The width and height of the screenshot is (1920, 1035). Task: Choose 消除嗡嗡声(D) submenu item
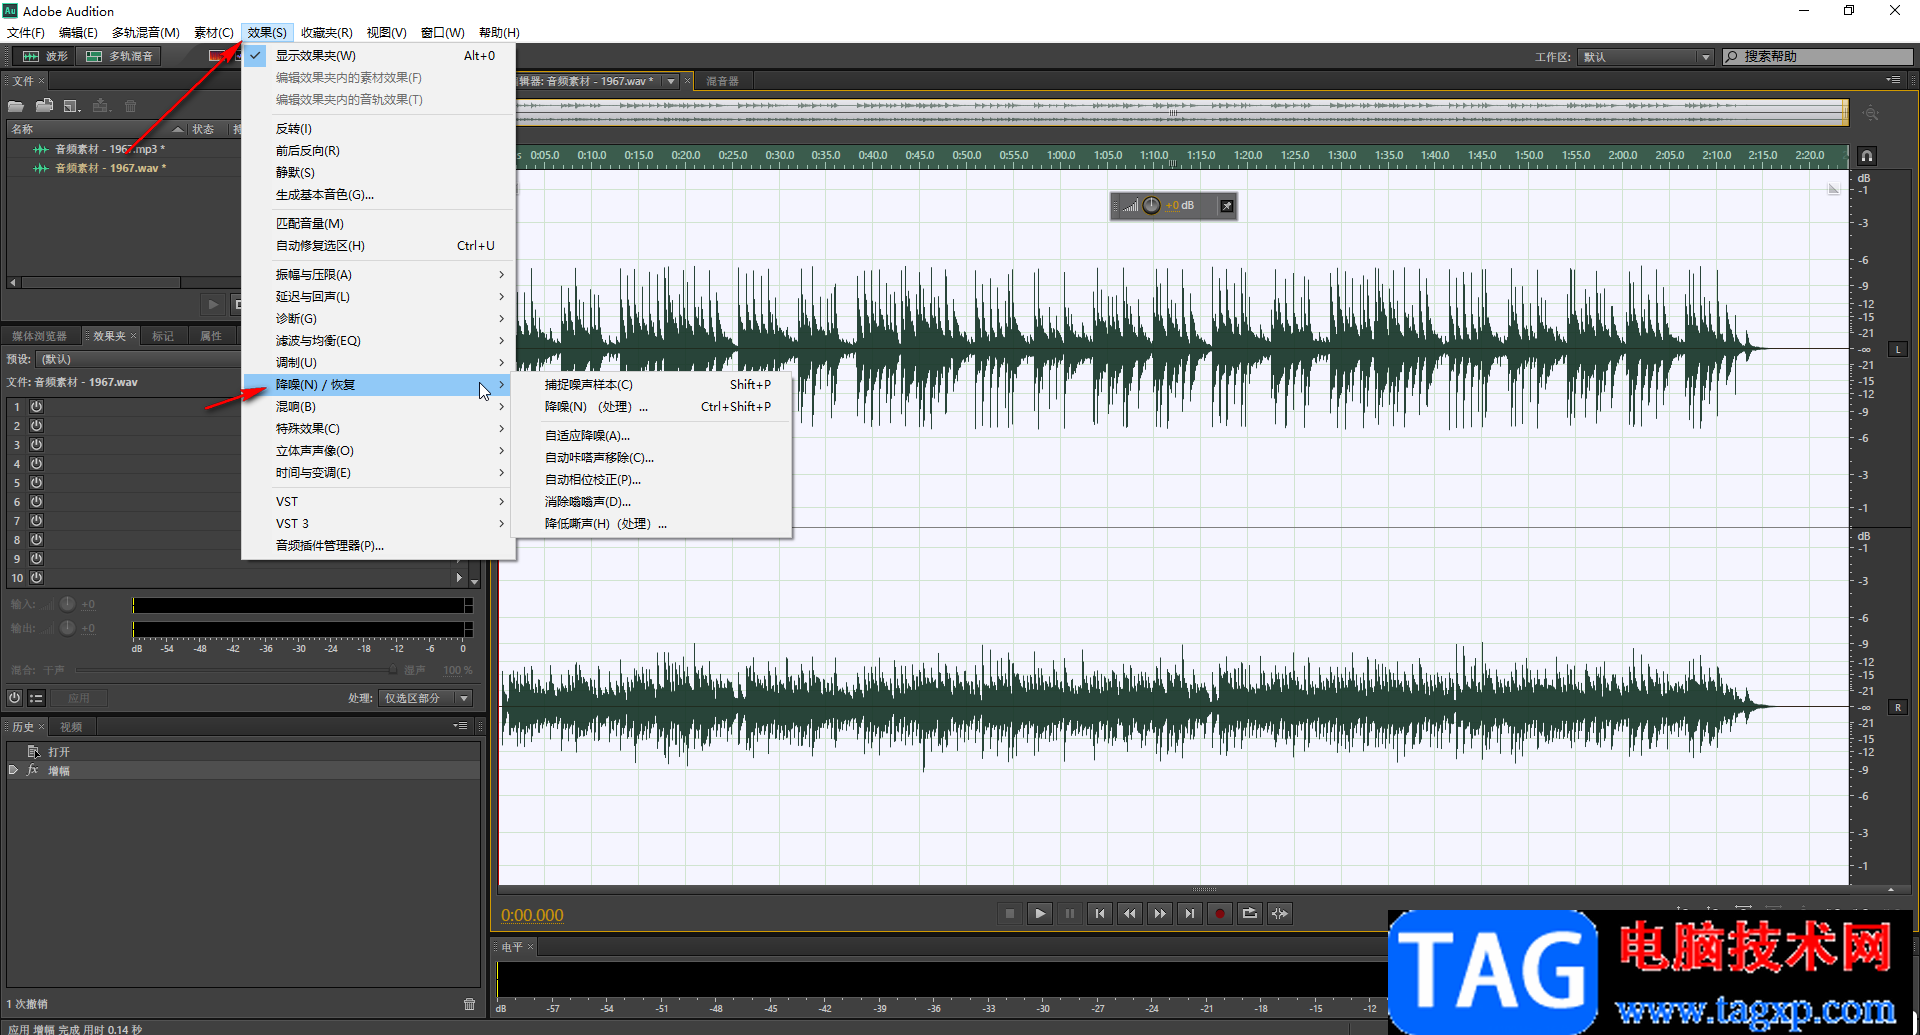(651, 502)
